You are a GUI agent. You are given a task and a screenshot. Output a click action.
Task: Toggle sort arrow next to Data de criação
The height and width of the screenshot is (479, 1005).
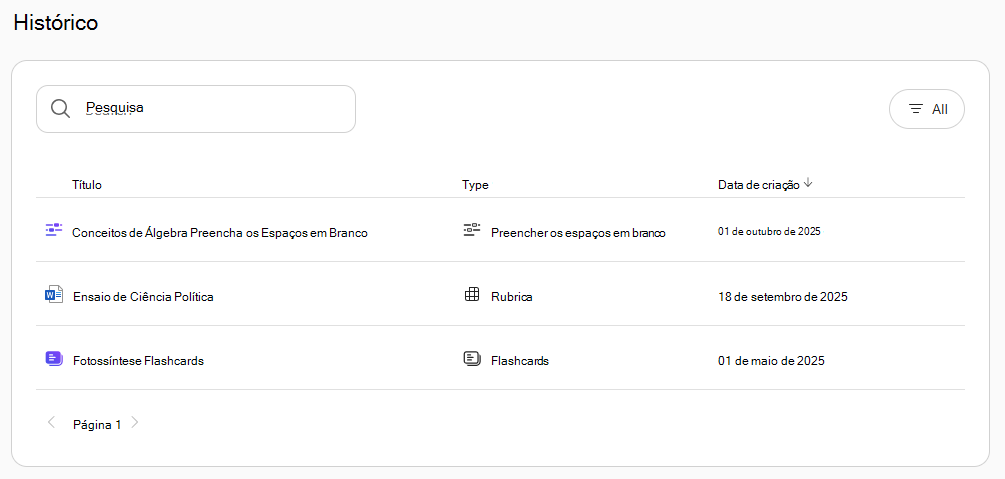[808, 183]
